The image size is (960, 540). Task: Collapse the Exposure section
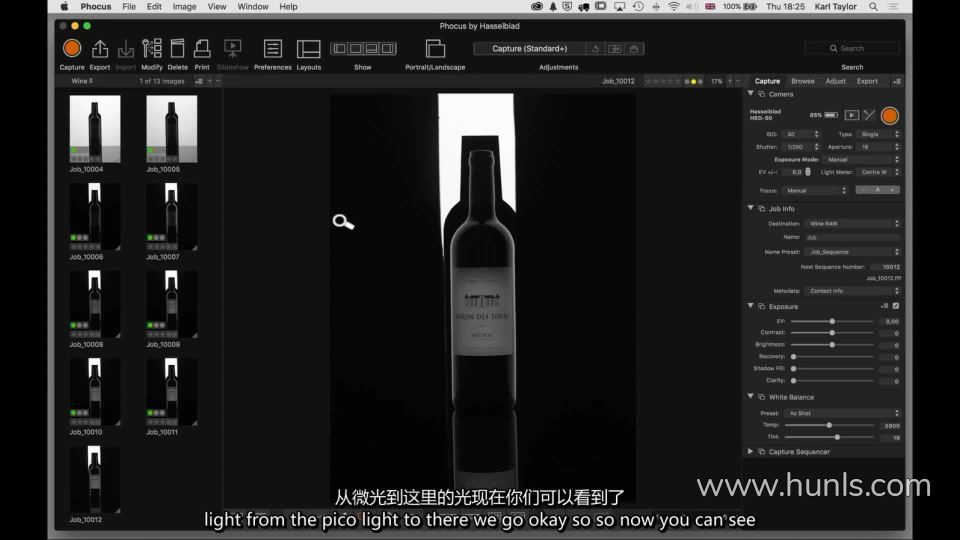(x=751, y=306)
